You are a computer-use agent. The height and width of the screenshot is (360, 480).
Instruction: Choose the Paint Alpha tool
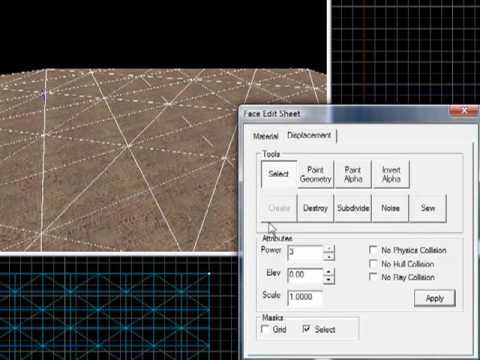point(353,174)
